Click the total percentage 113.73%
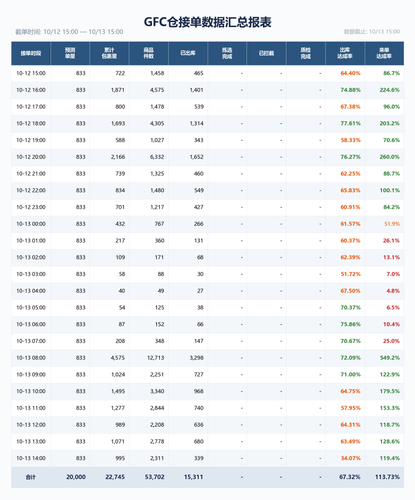The image size is (415, 500). (x=387, y=477)
